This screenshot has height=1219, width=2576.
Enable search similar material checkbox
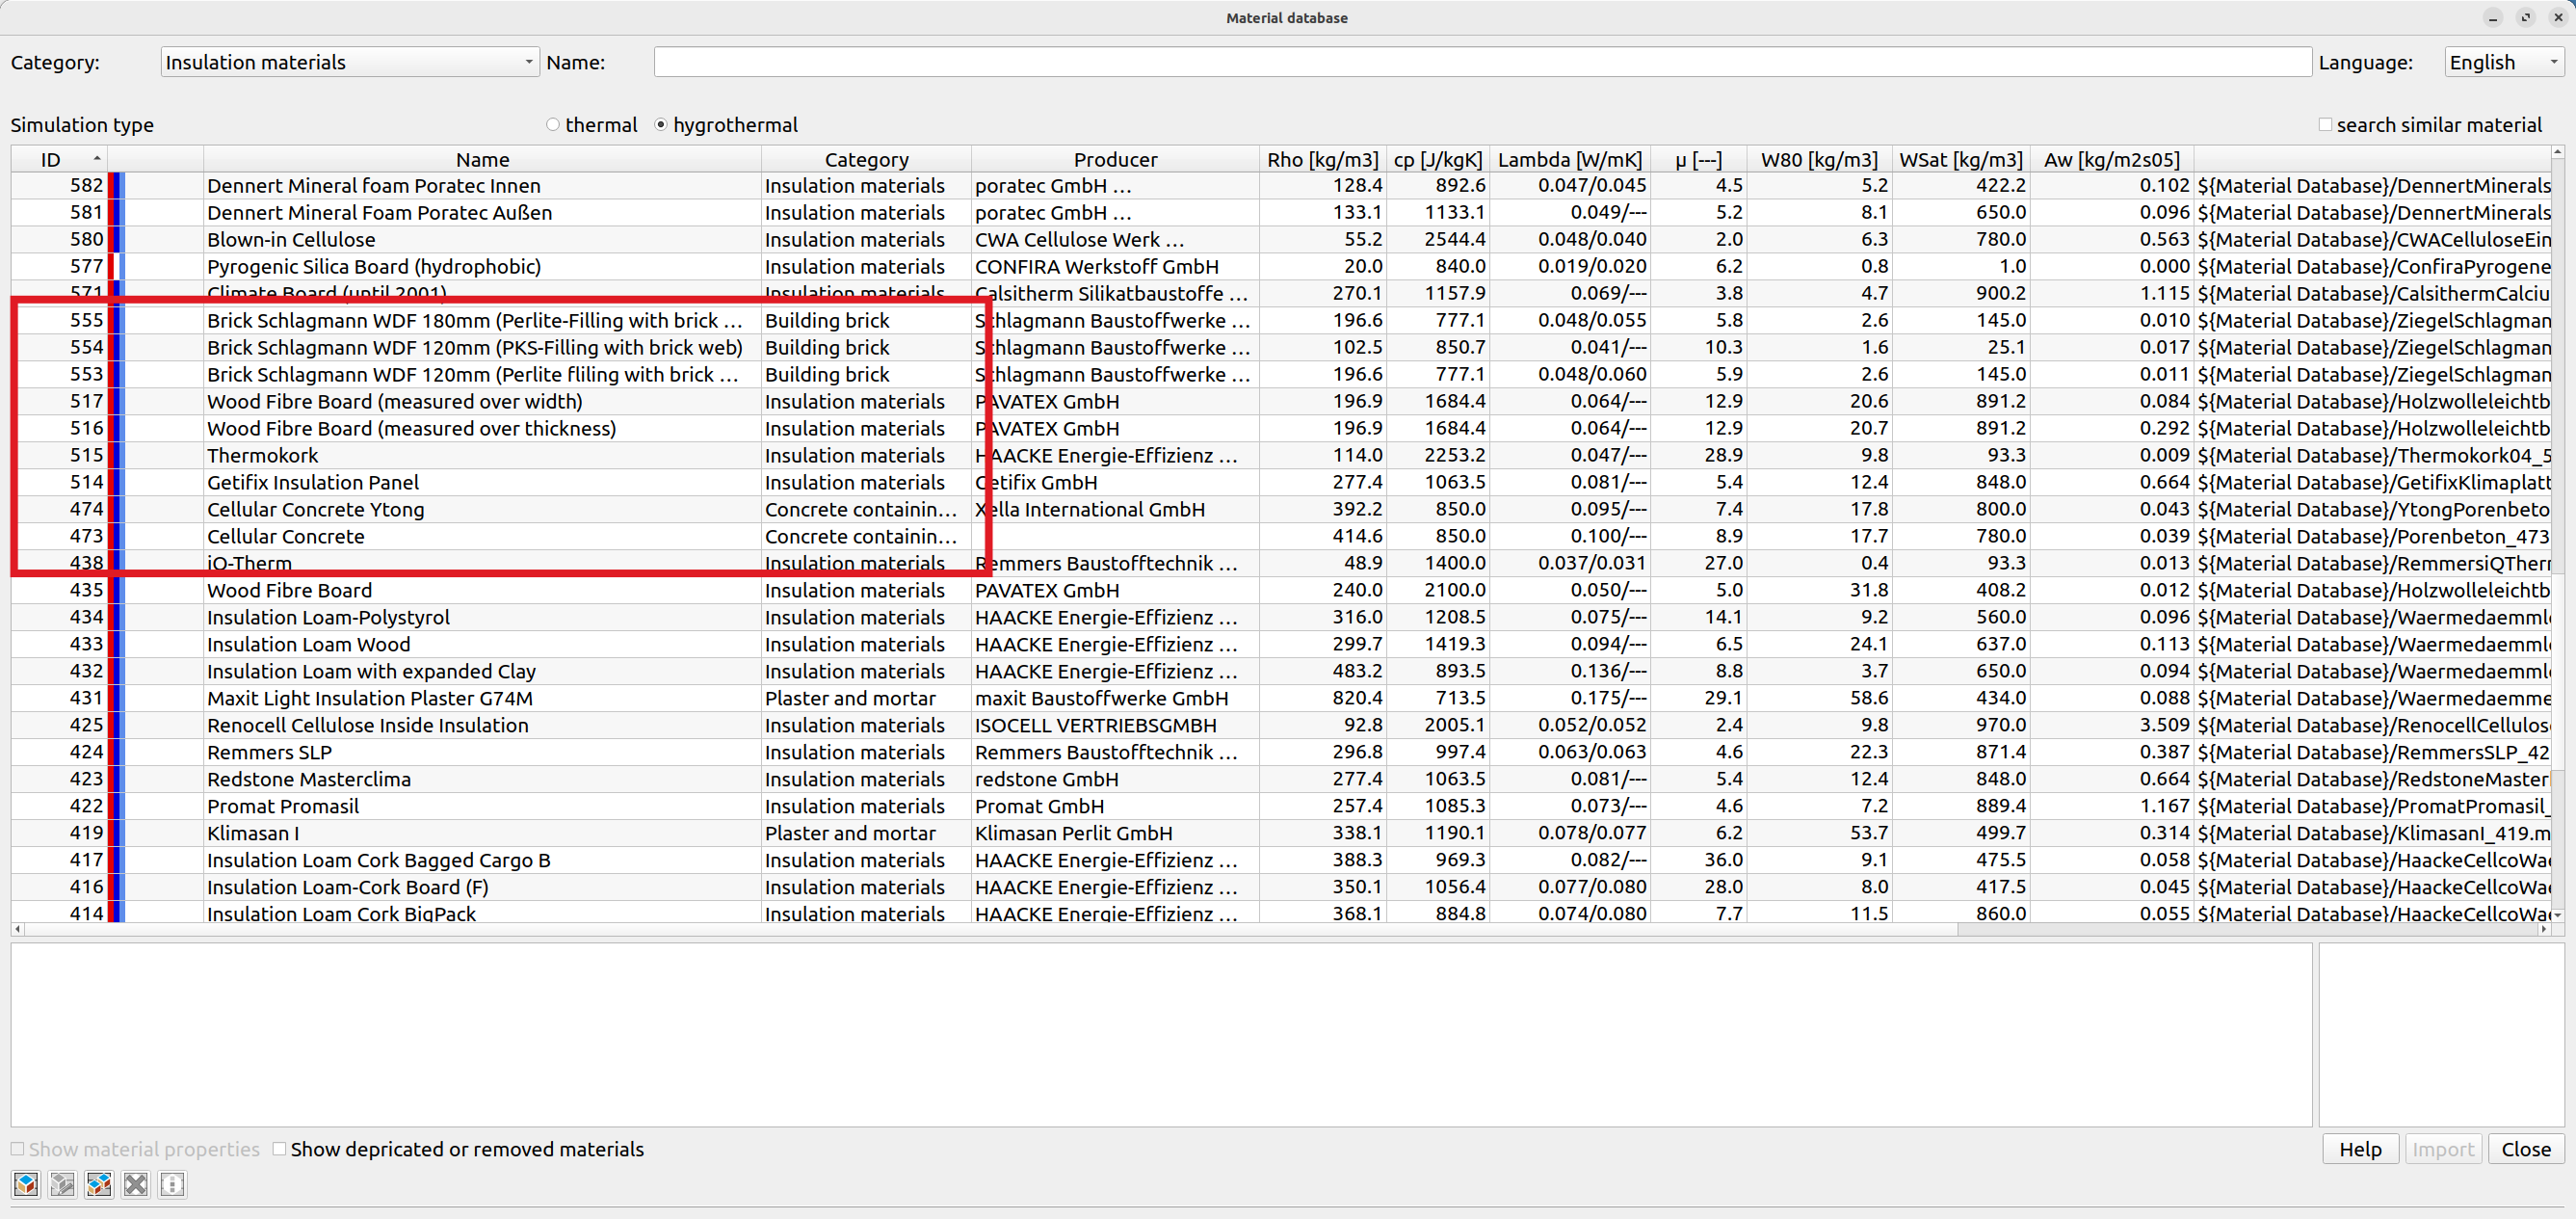tap(2325, 125)
